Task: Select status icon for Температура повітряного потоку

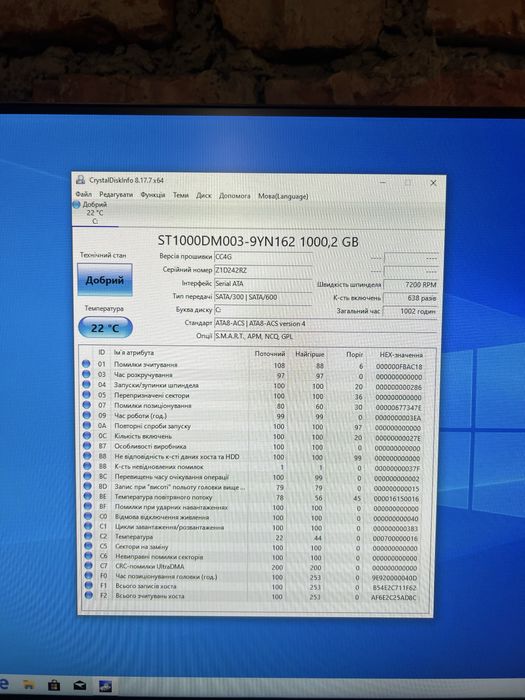Action: tap(88, 496)
